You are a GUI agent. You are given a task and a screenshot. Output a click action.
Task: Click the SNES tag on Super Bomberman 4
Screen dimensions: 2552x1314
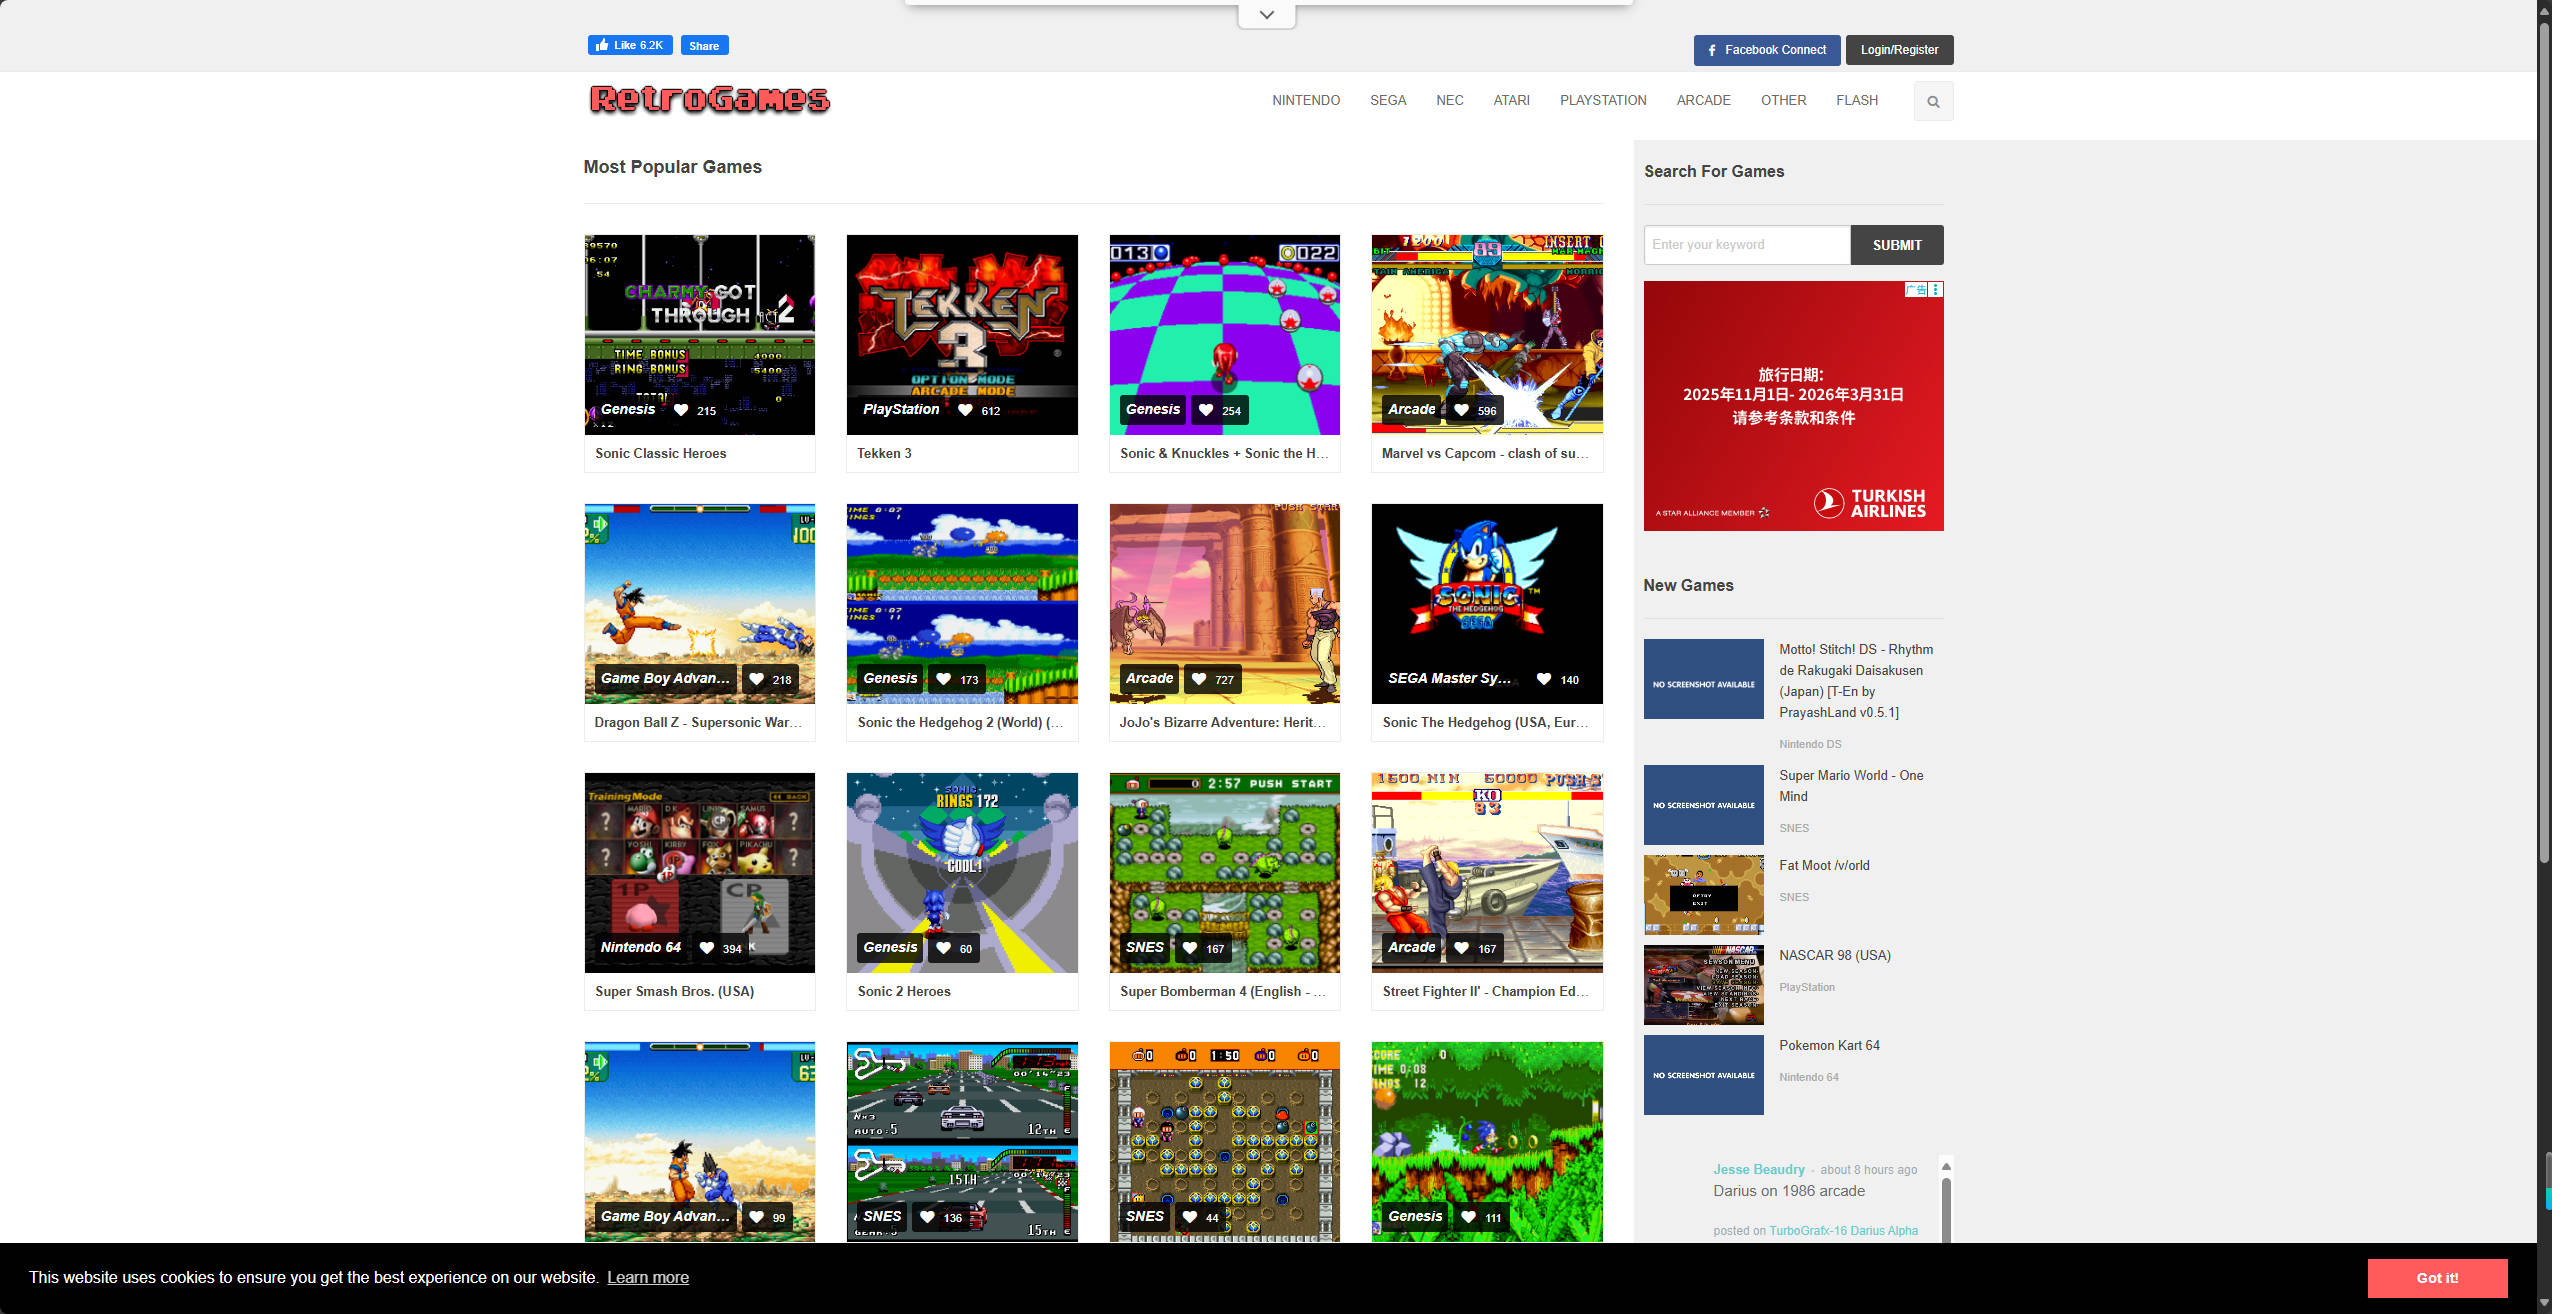pyautogui.click(x=1144, y=947)
